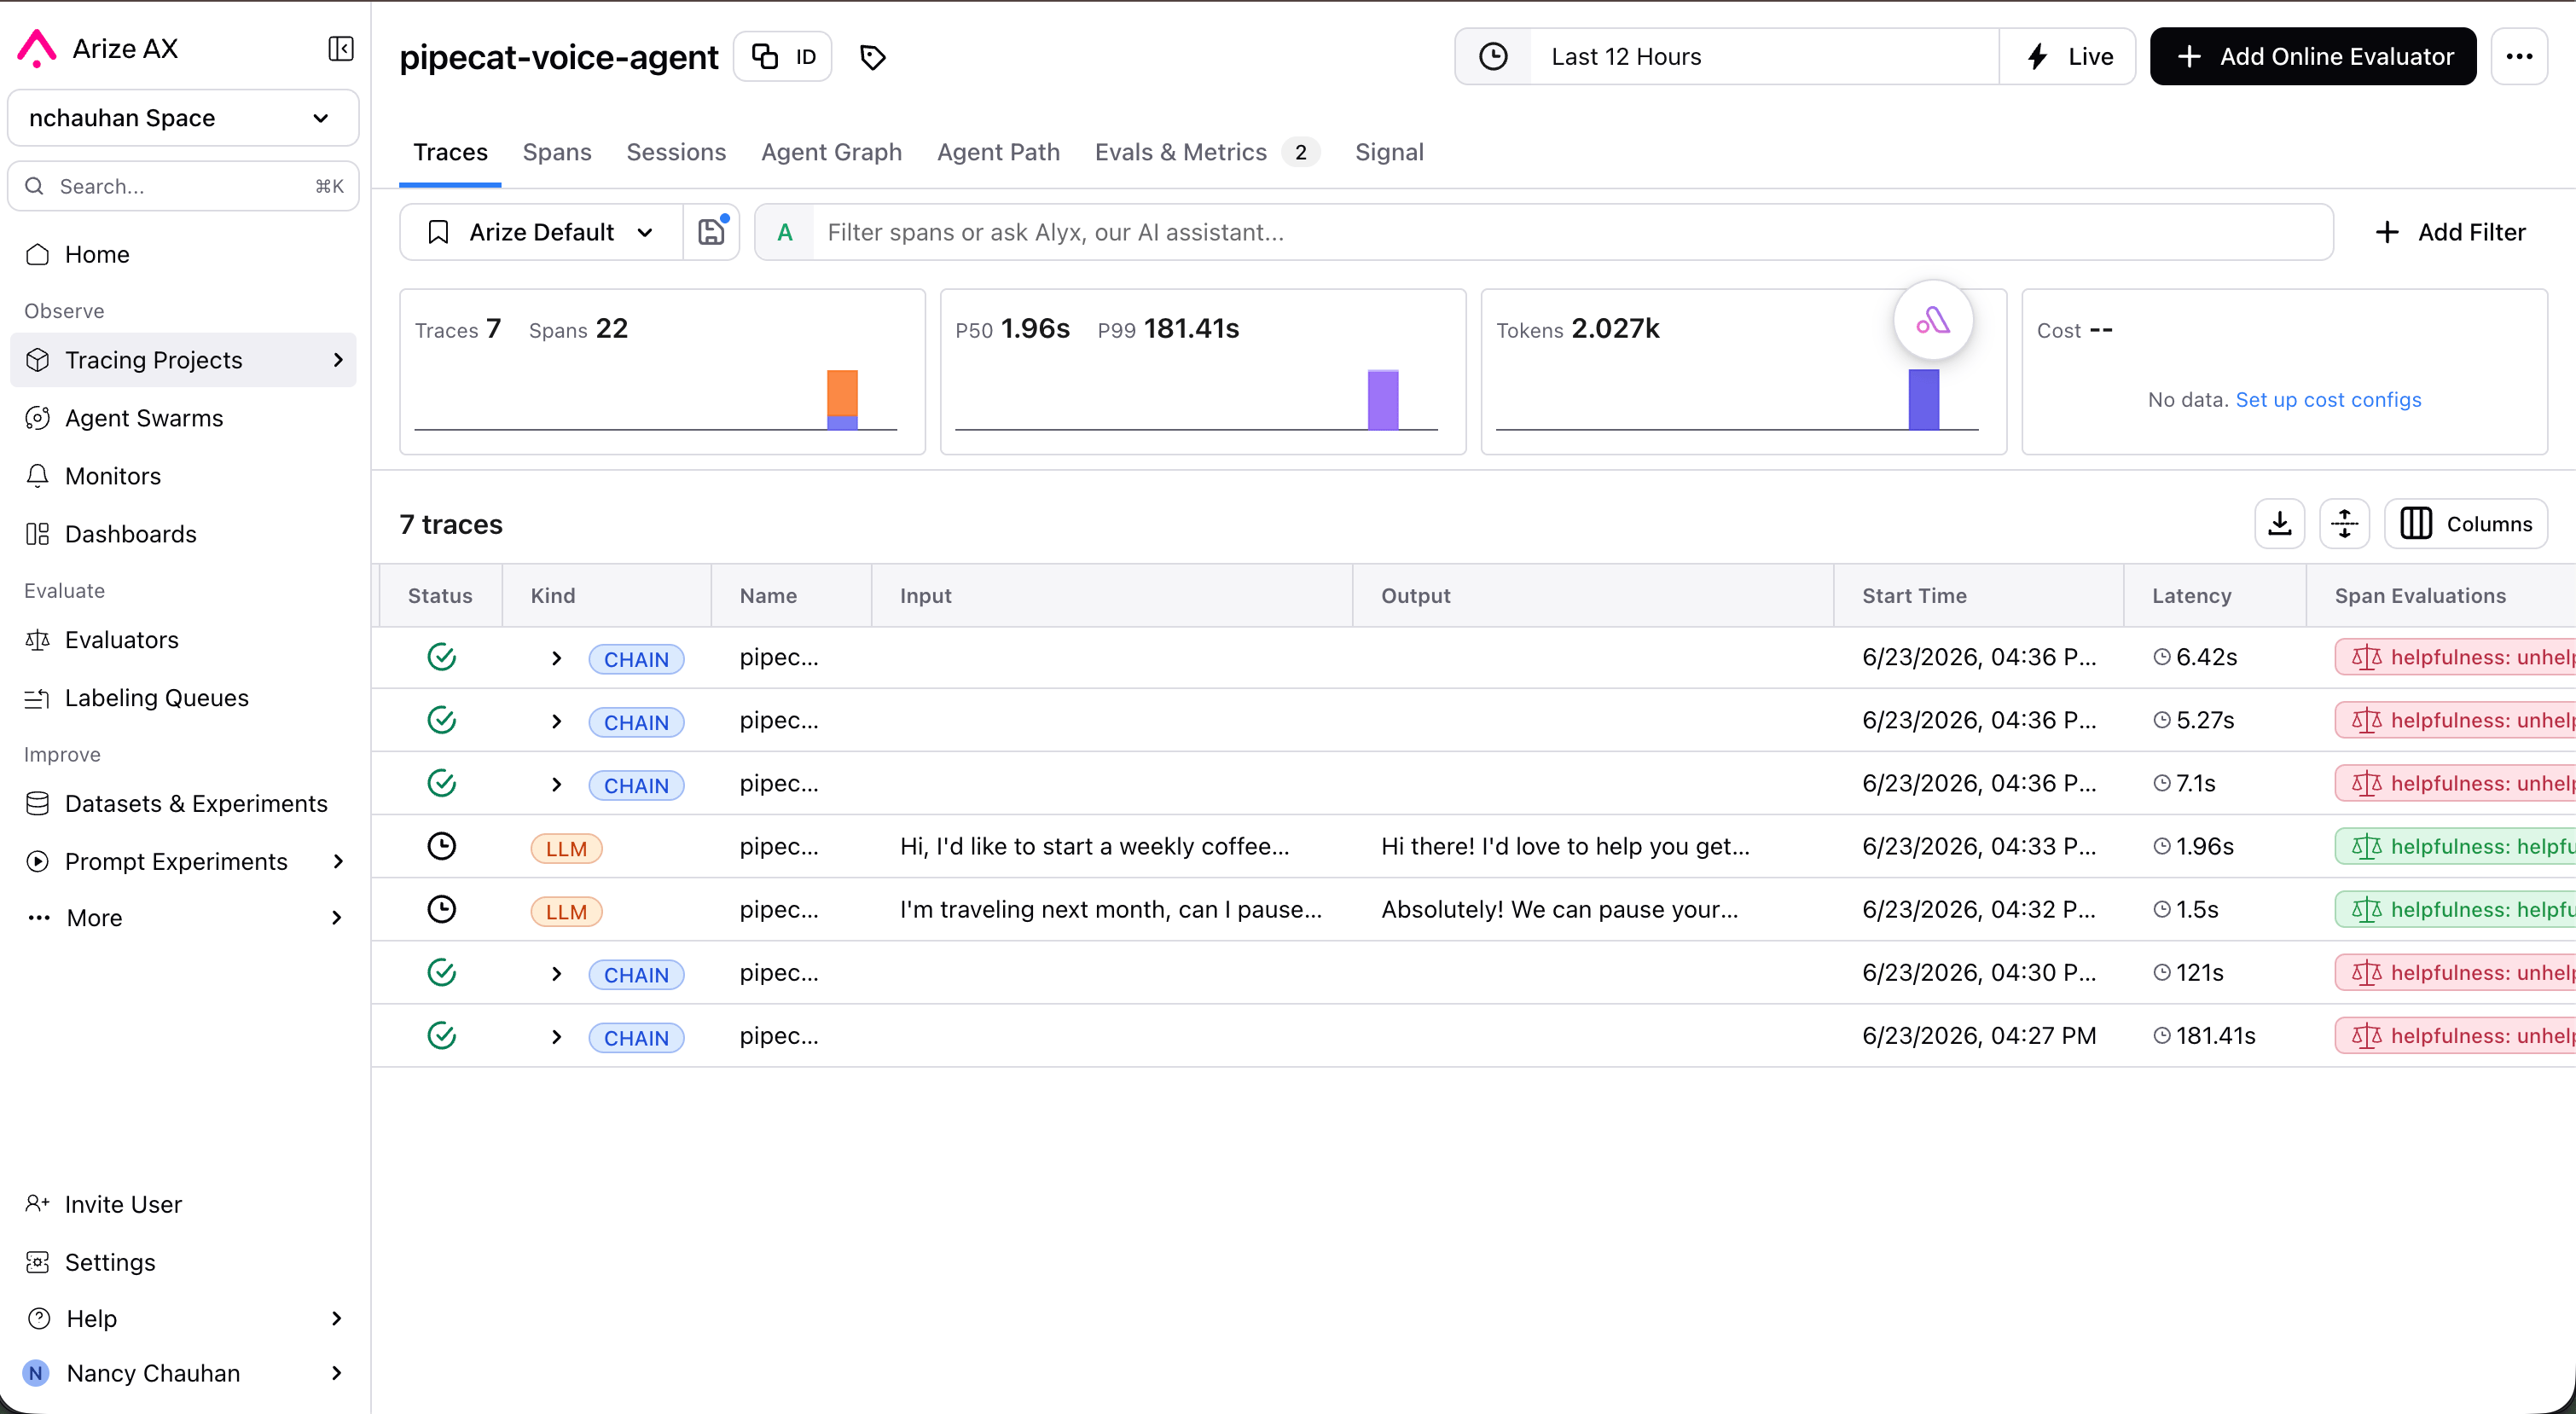Click the CHAIN badge of 121s trace
The width and height of the screenshot is (2576, 1414).
636,974
